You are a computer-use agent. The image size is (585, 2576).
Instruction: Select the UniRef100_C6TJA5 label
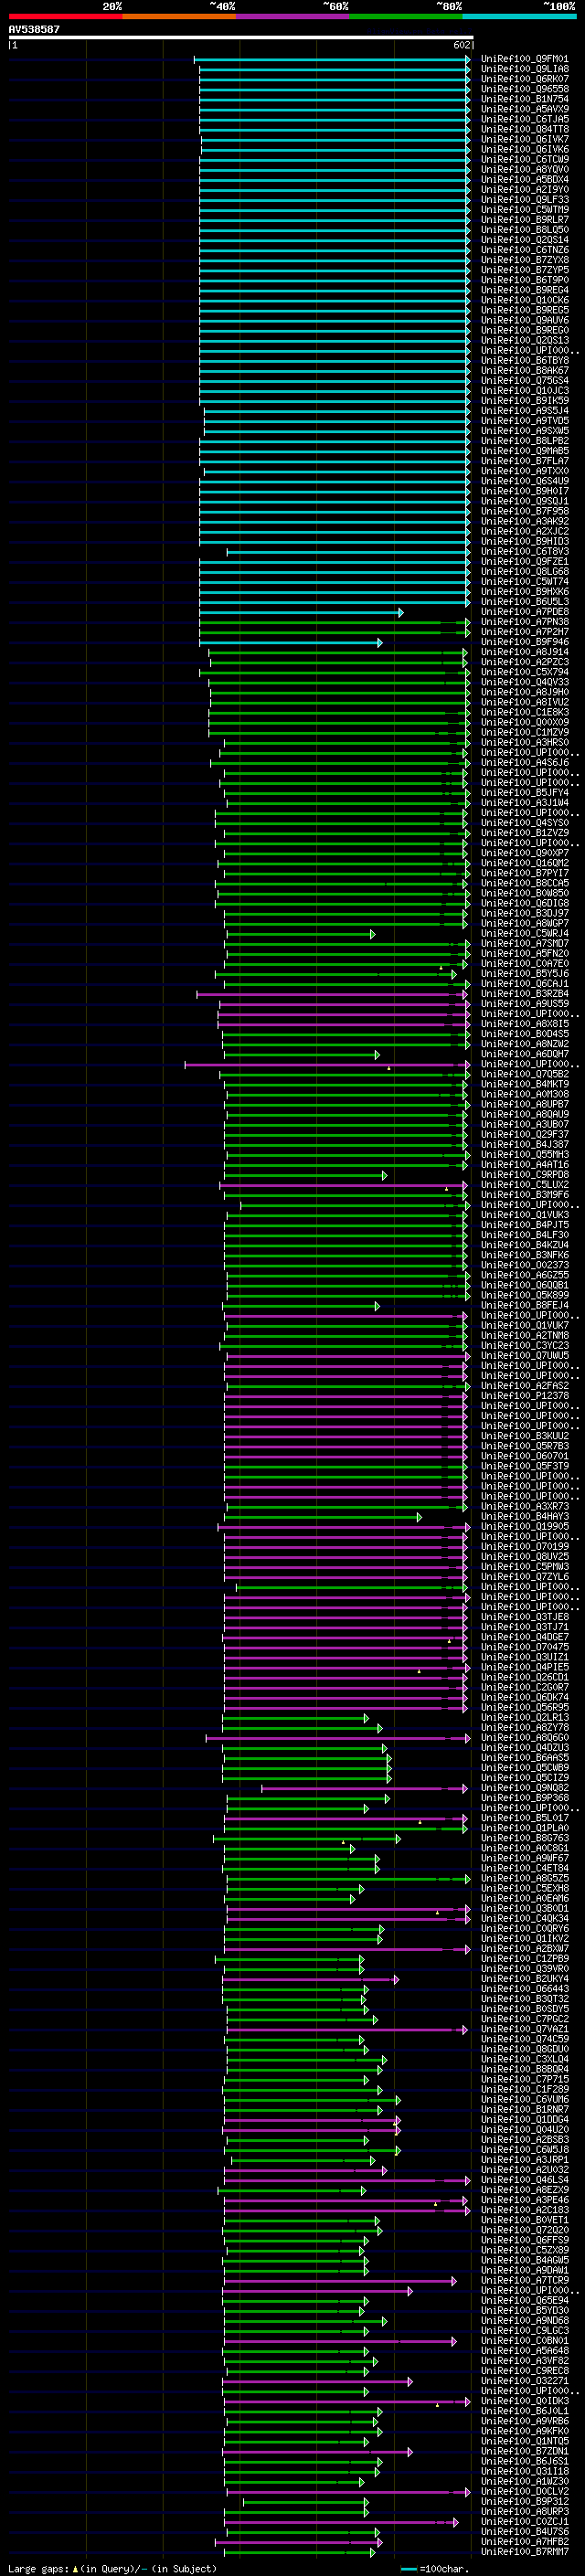(x=524, y=119)
